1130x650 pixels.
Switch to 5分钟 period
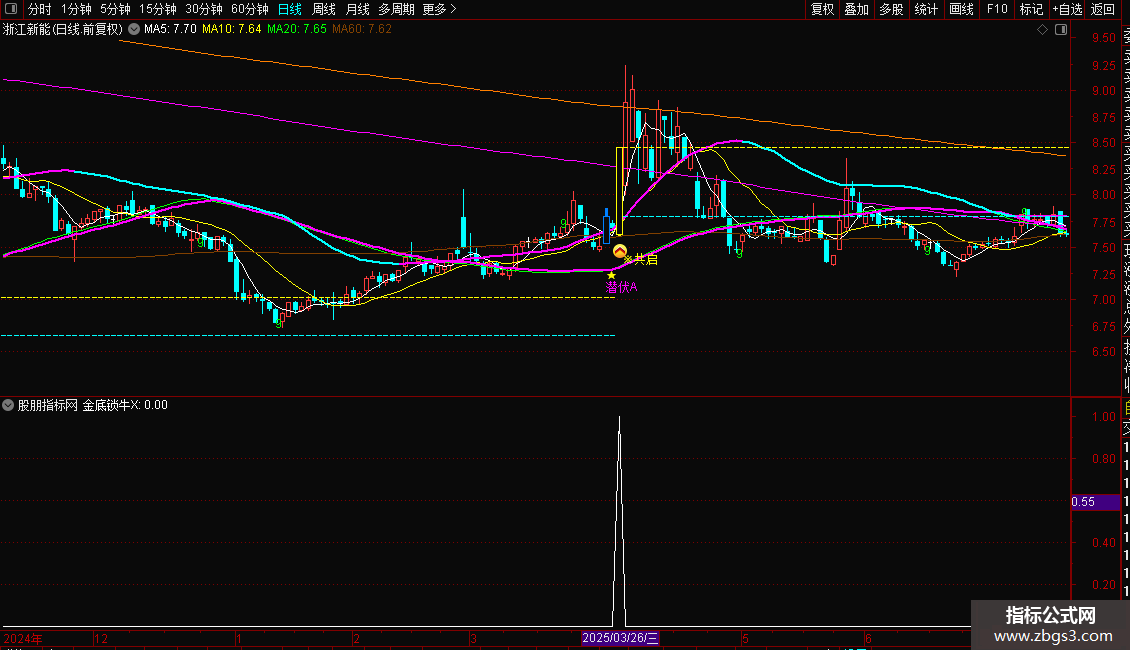(x=115, y=9)
